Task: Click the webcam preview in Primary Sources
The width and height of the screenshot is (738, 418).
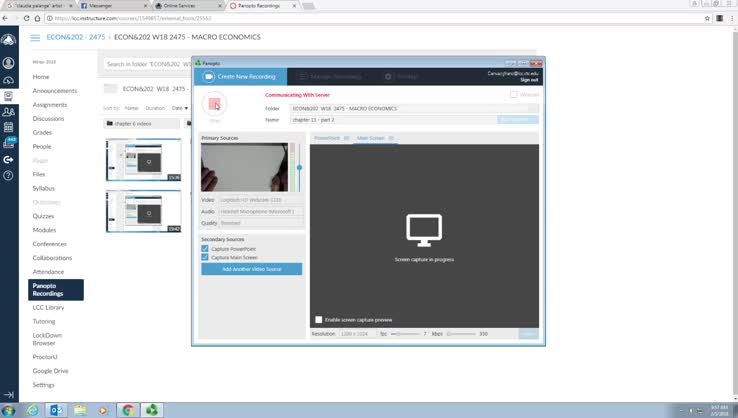Action: coord(244,167)
